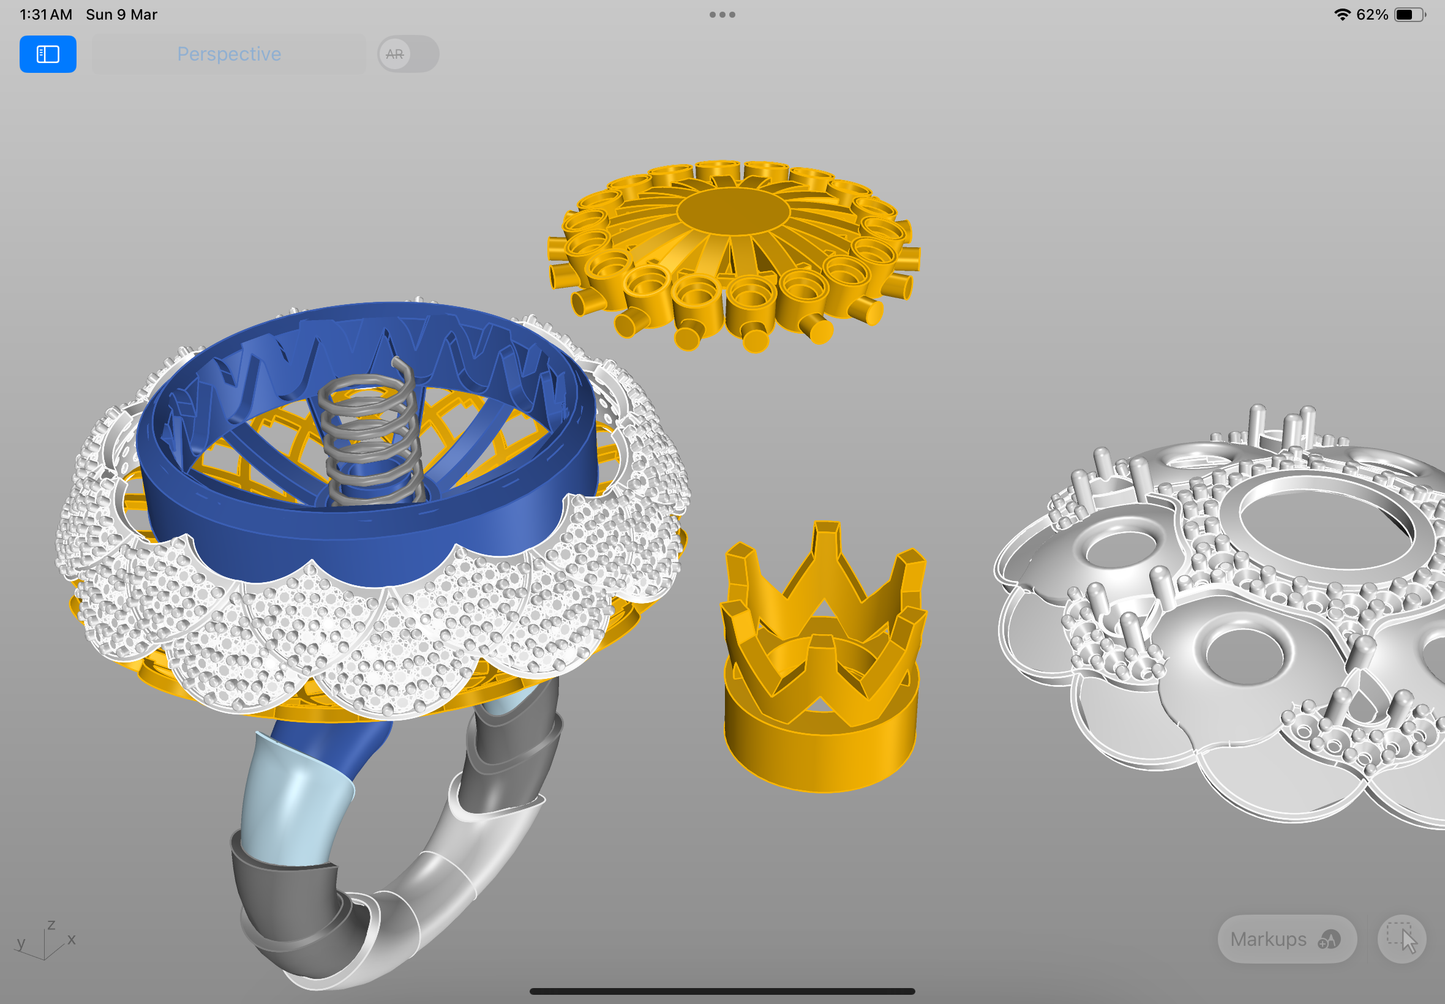Tap the 1:31 AM clock in status bar
The image size is (1445, 1004).
pos(46,15)
